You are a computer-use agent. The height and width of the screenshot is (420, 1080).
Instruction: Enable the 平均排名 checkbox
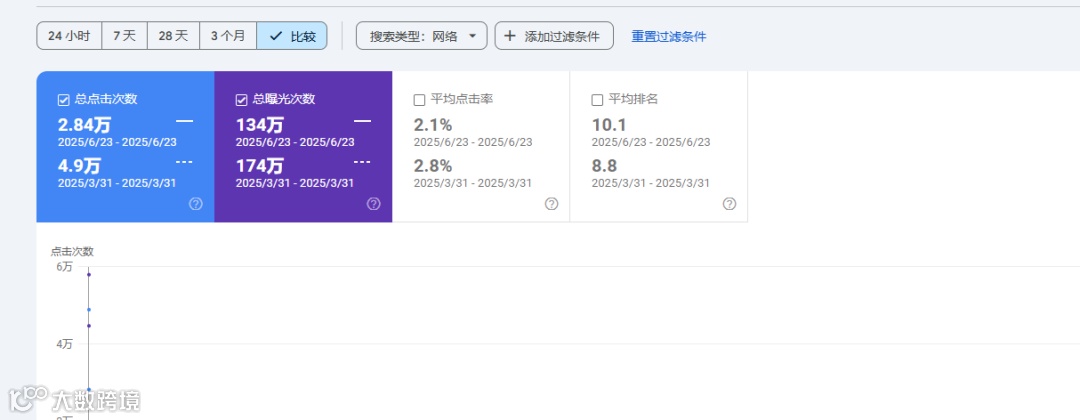coord(597,100)
